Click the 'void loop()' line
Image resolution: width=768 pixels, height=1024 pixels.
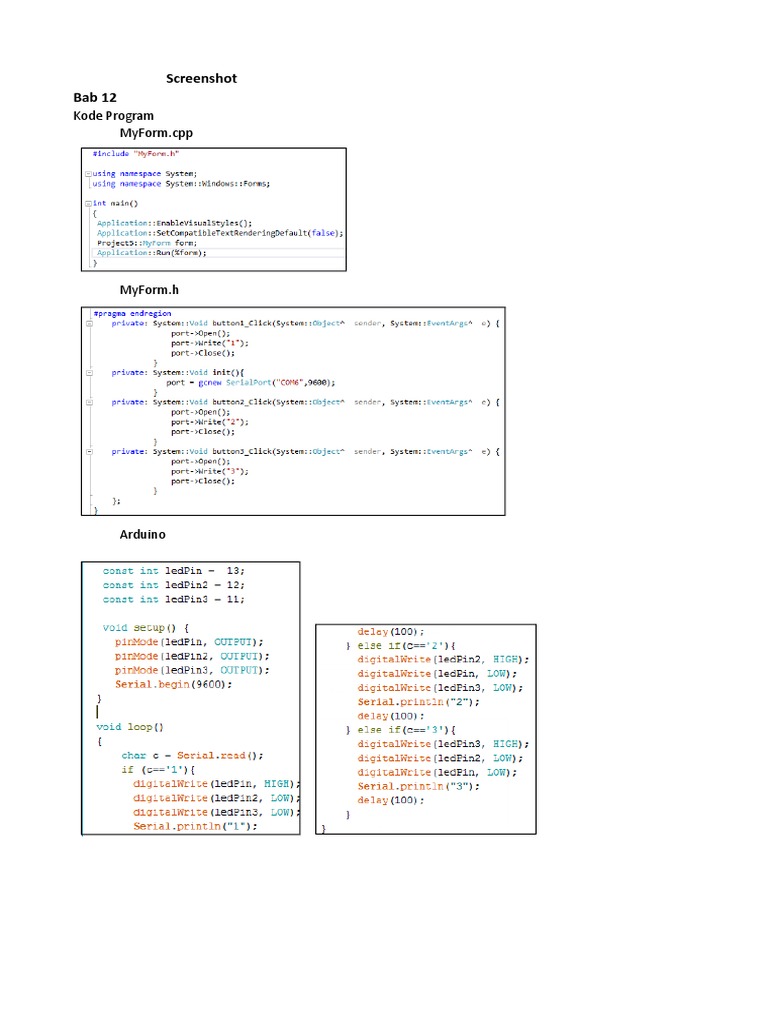pos(130,727)
